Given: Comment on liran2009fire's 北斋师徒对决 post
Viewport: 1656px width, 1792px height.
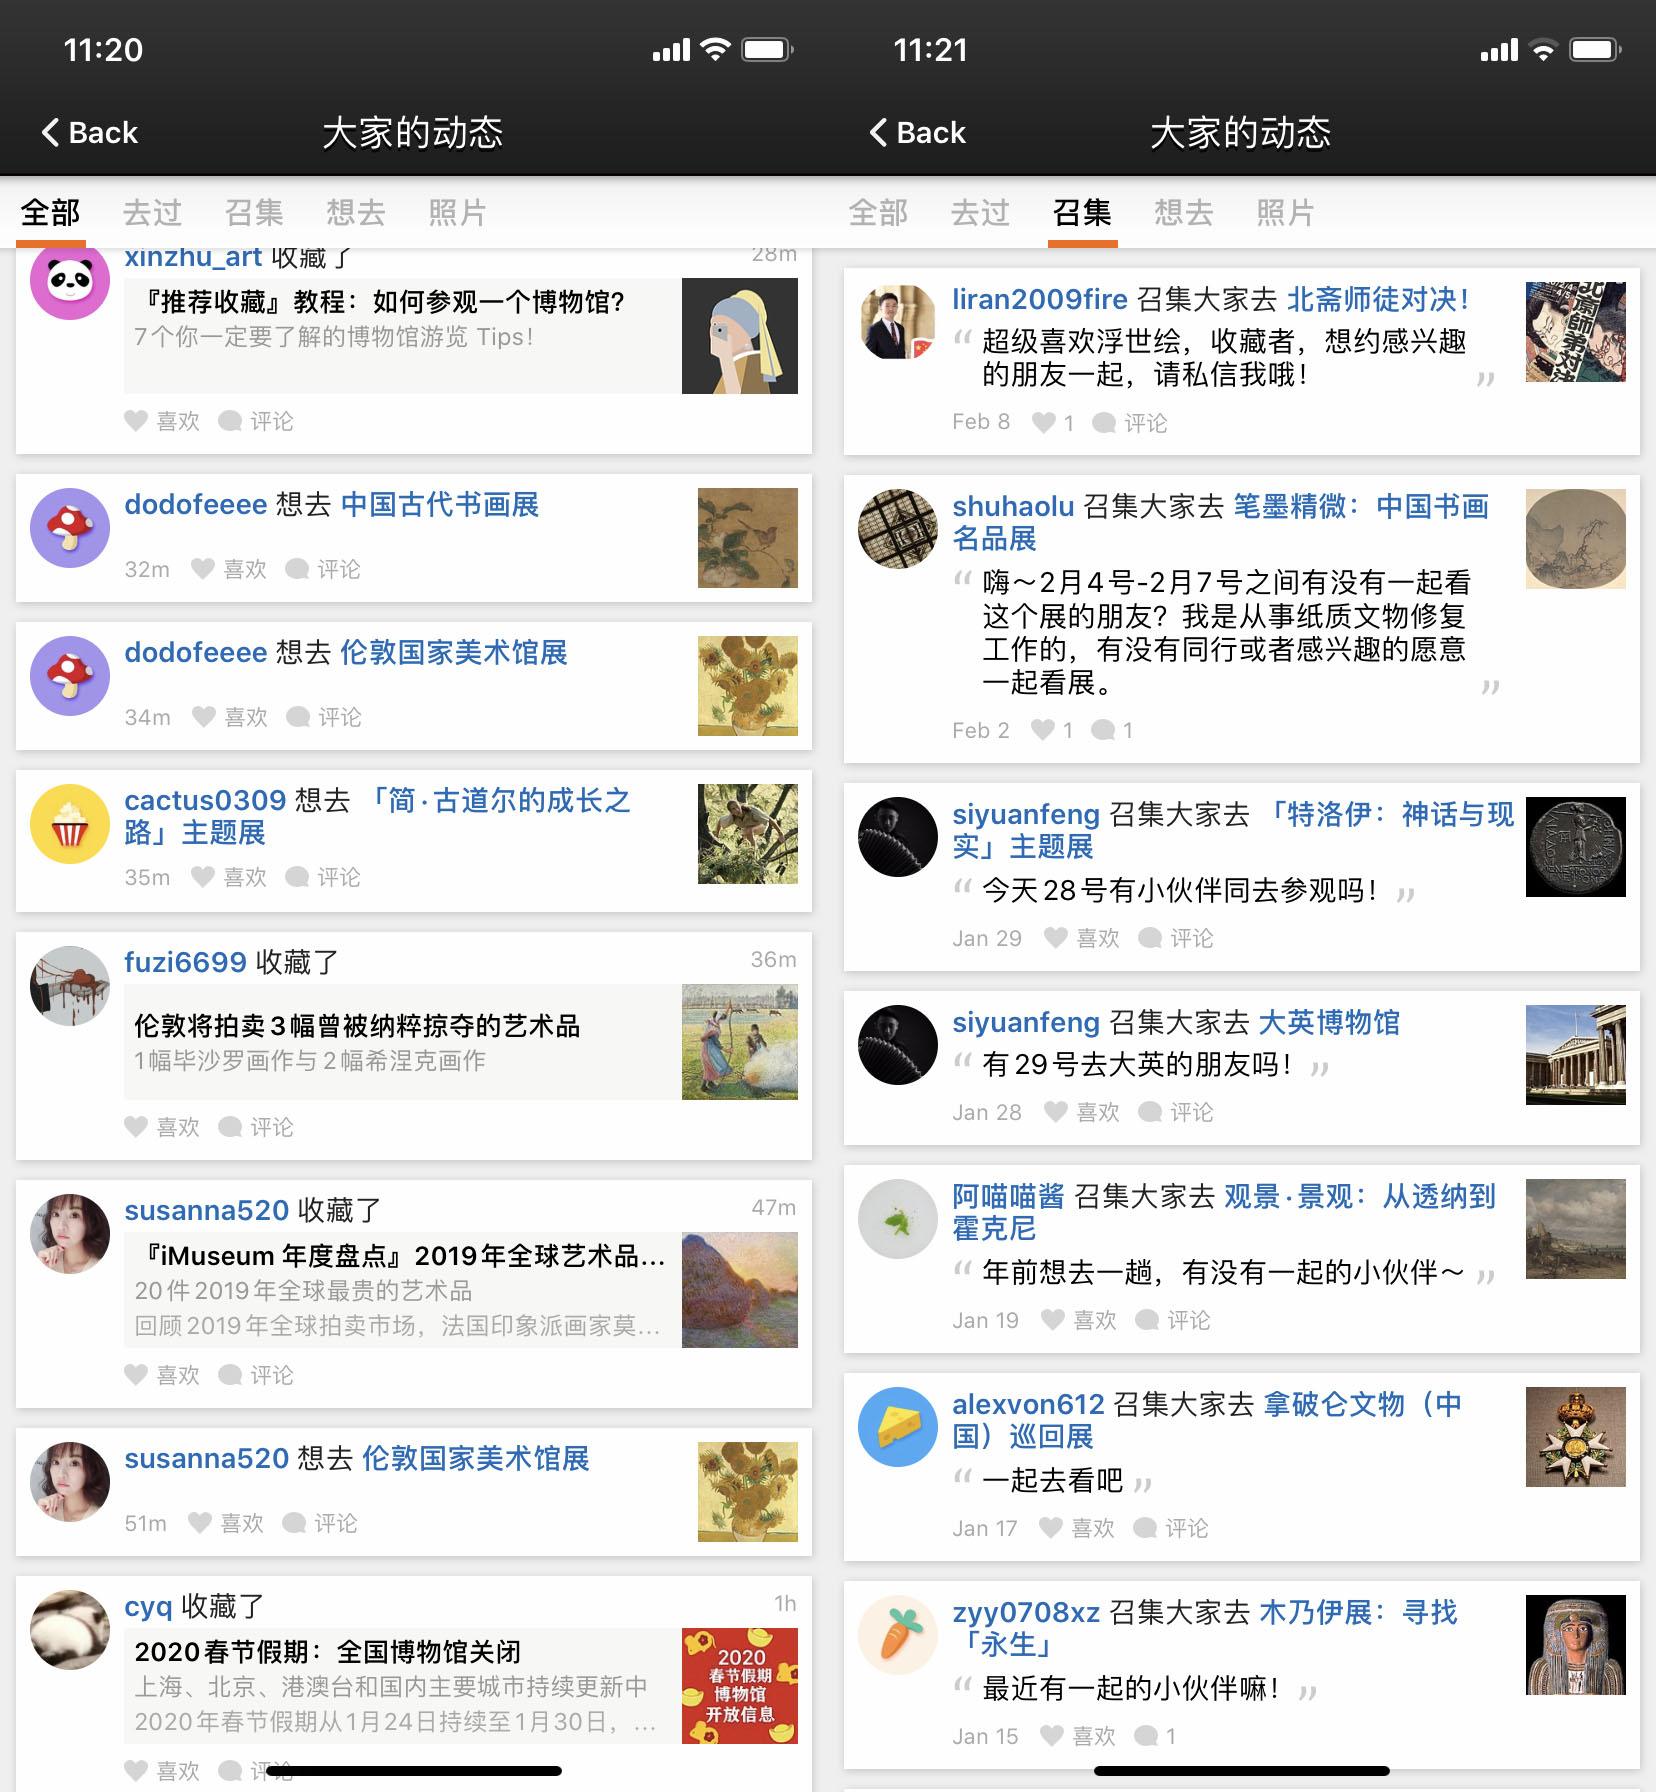Looking at the screenshot, I should point(1130,423).
